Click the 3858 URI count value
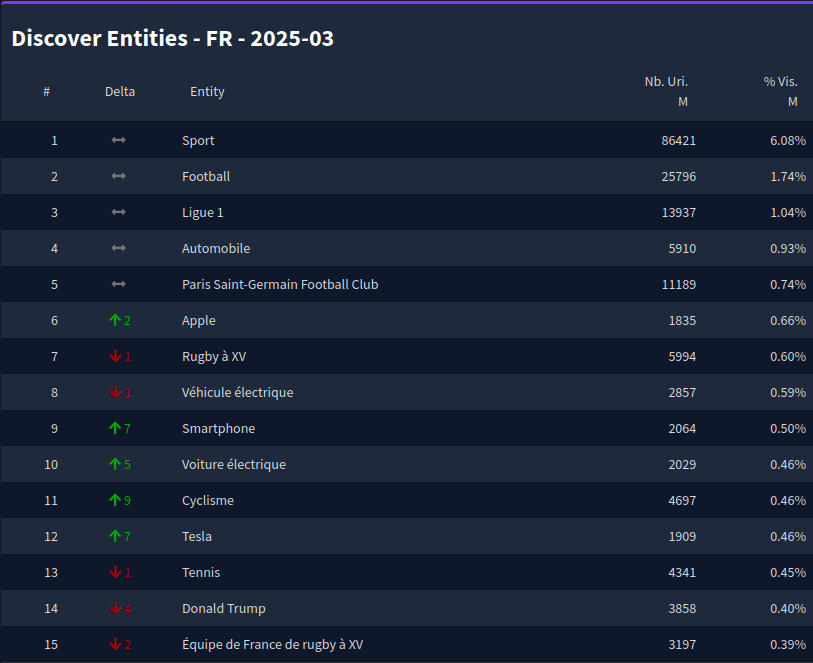 point(682,609)
